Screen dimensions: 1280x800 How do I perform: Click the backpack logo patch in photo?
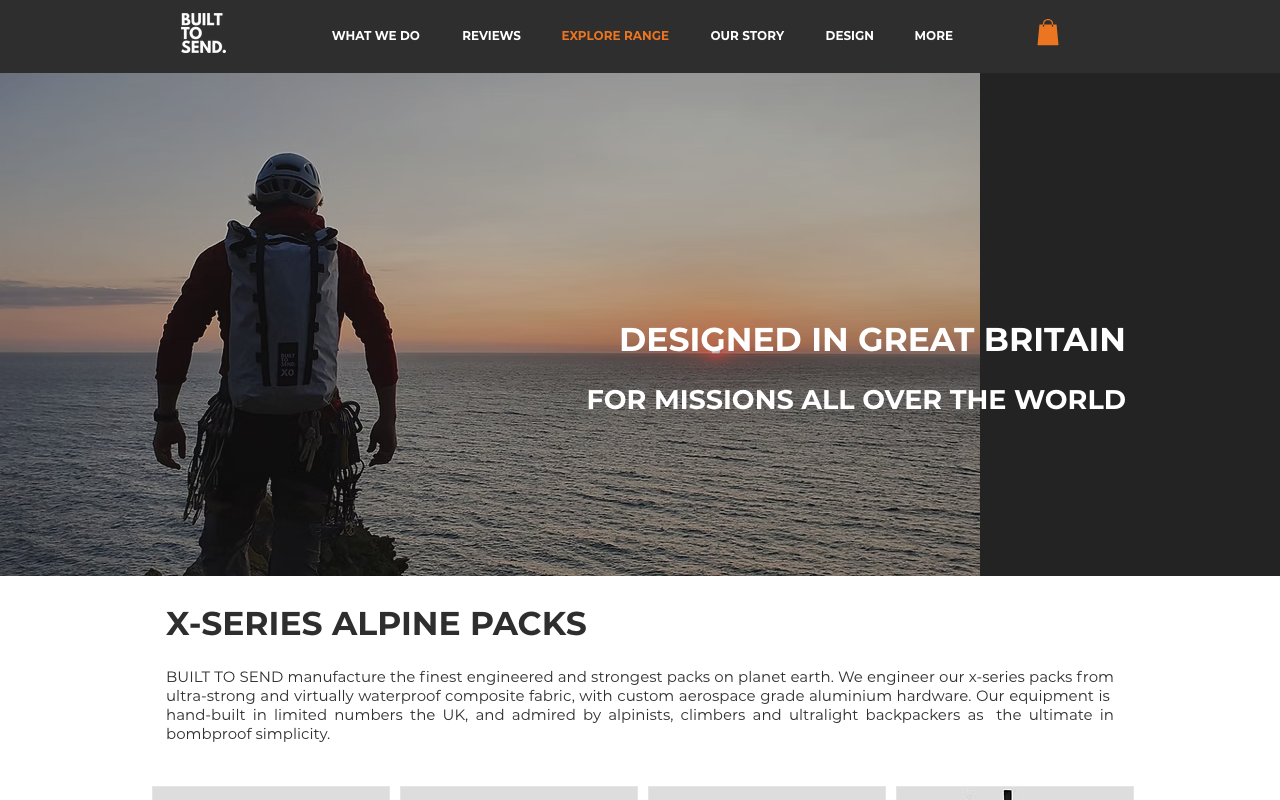point(287,364)
